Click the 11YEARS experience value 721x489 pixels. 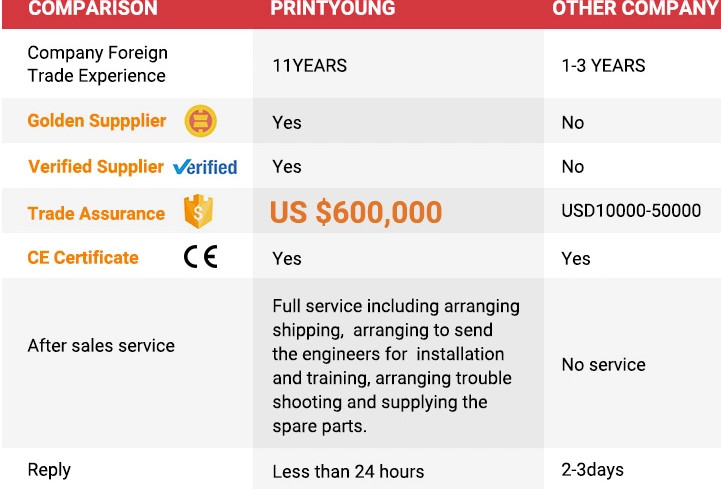(310, 66)
